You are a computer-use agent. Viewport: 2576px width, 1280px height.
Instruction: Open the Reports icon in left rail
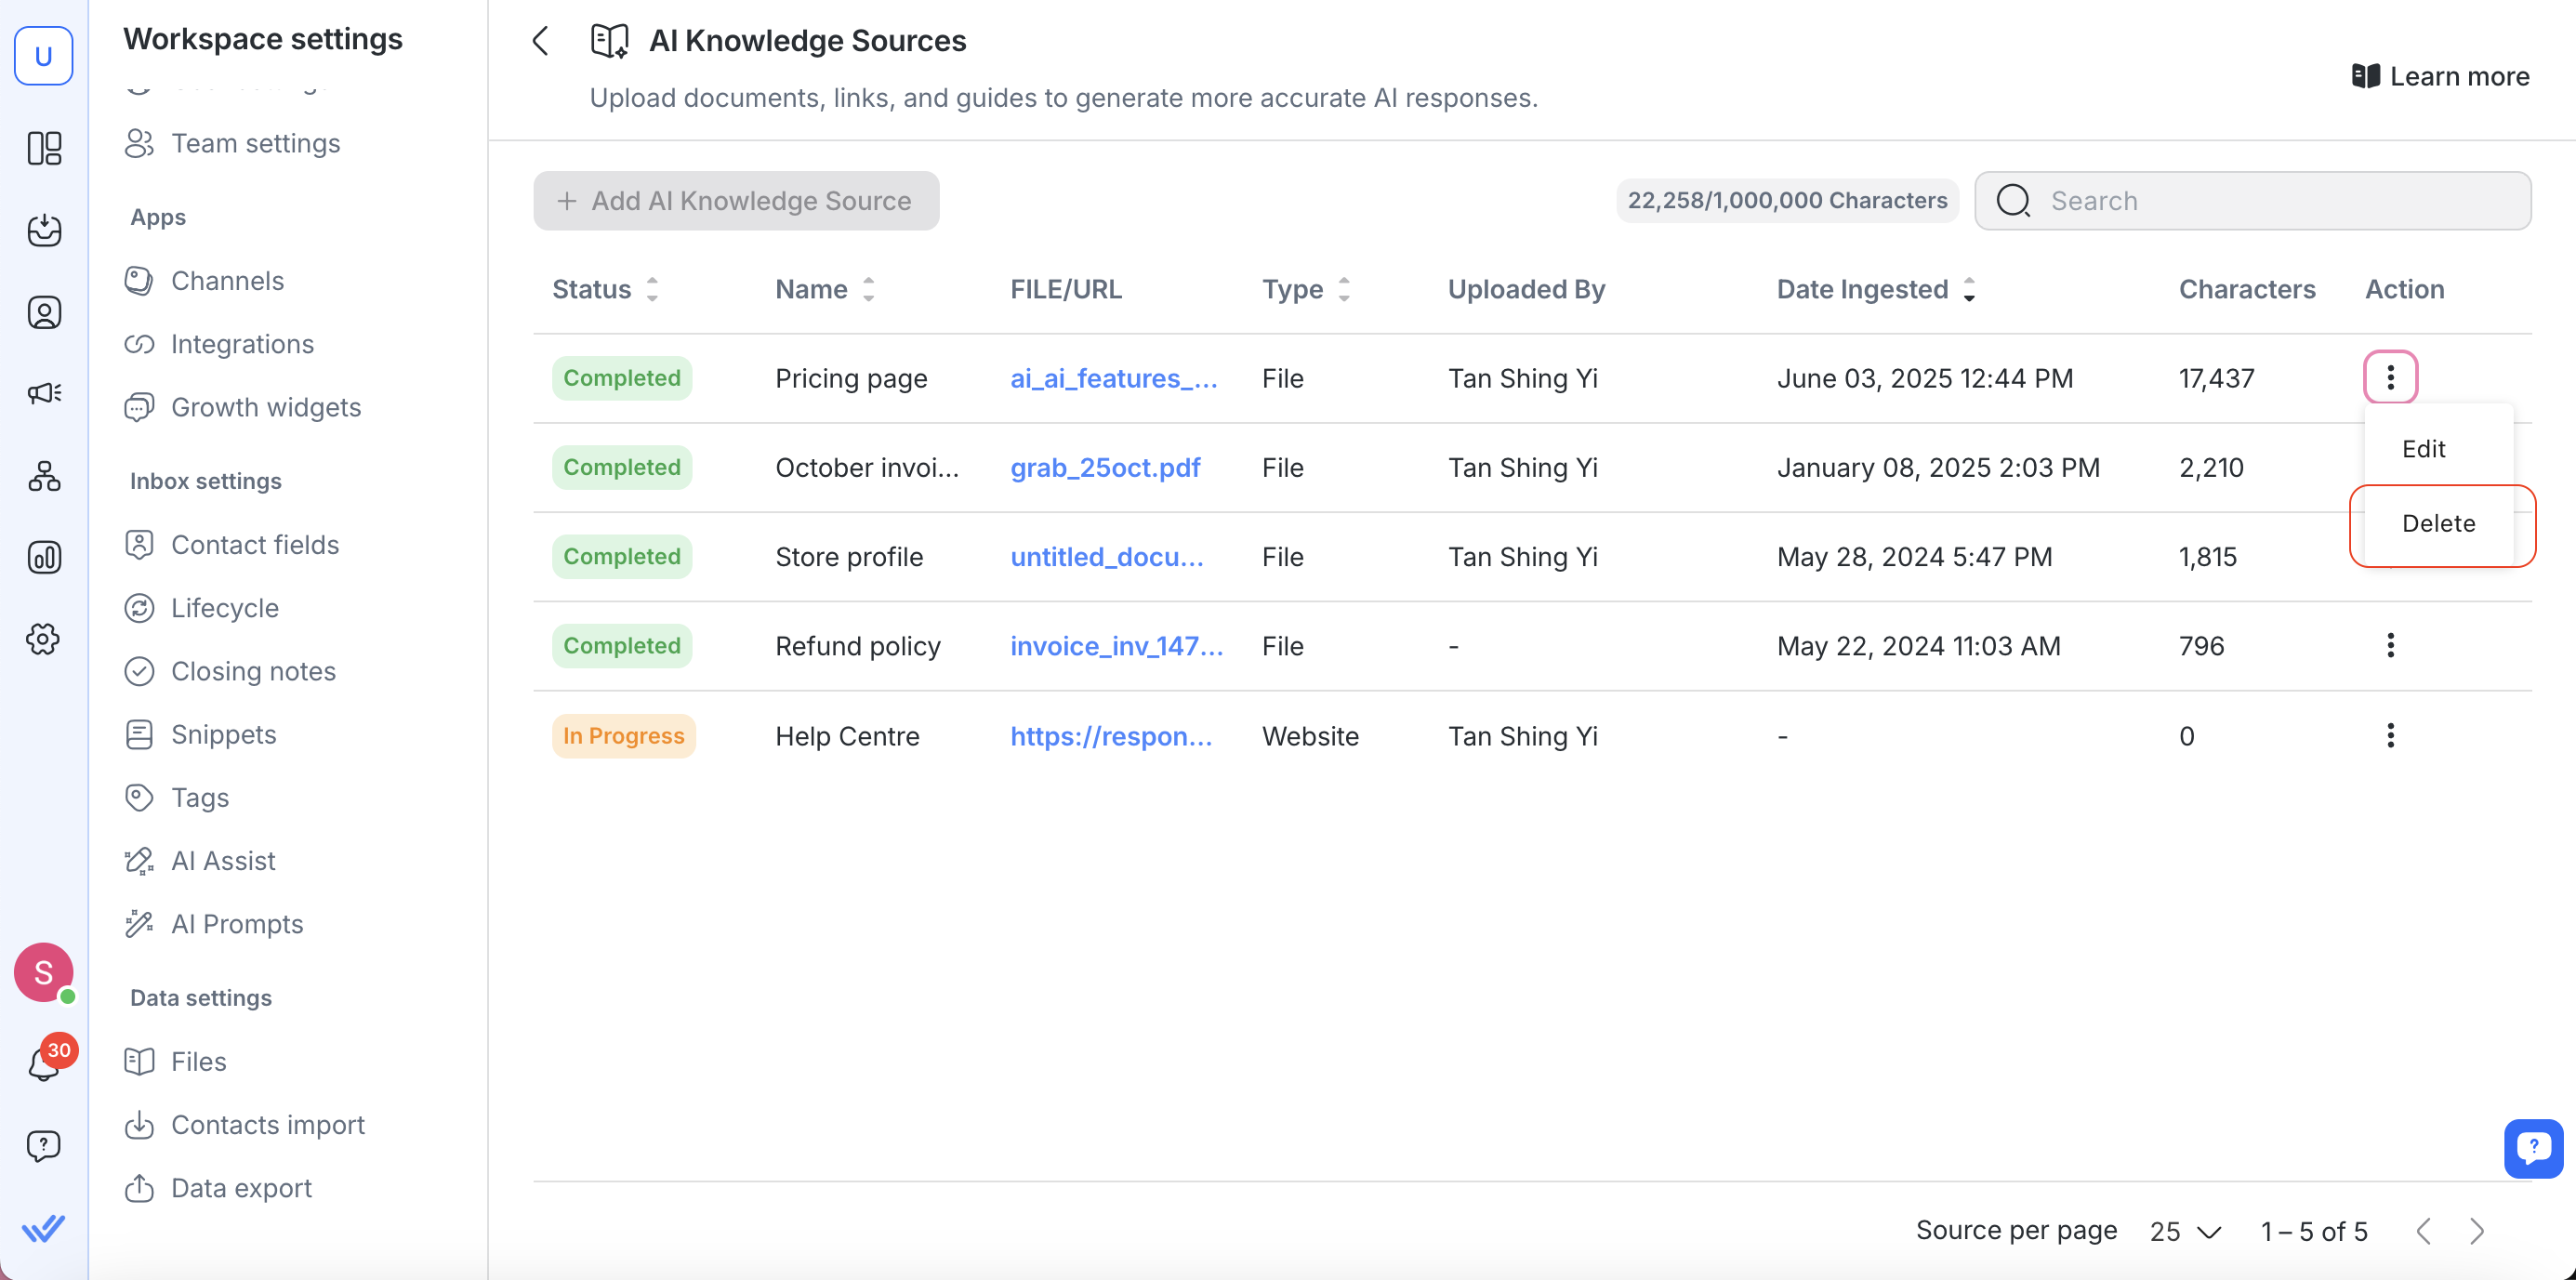click(x=43, y=557)
